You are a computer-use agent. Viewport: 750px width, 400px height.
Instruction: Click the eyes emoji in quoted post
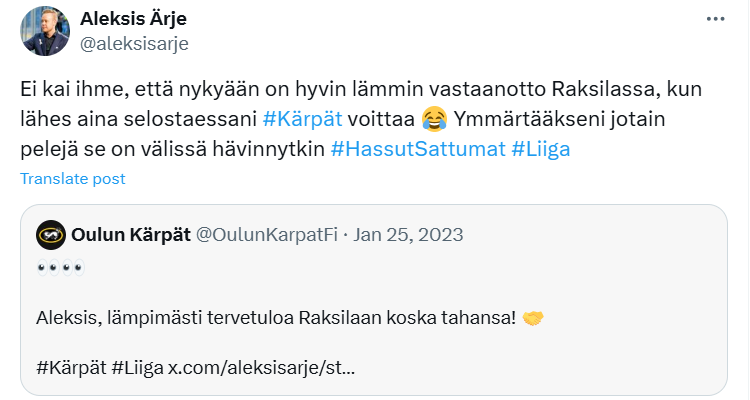click(61, 270)
